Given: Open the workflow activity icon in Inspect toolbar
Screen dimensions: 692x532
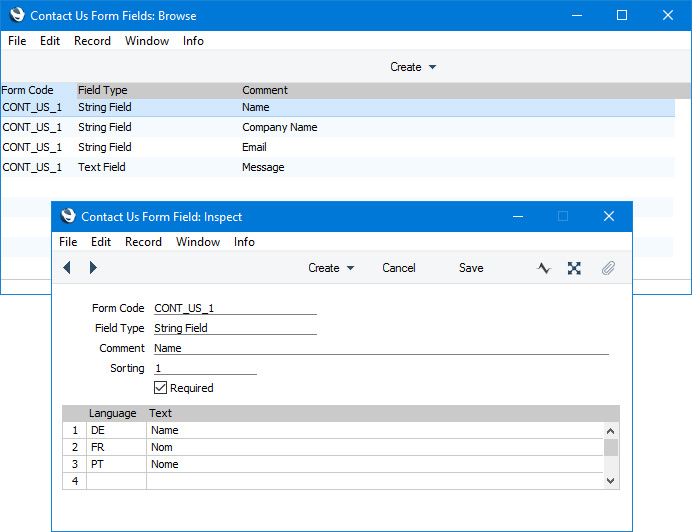Looking at the screenshot, I should 544,268.
